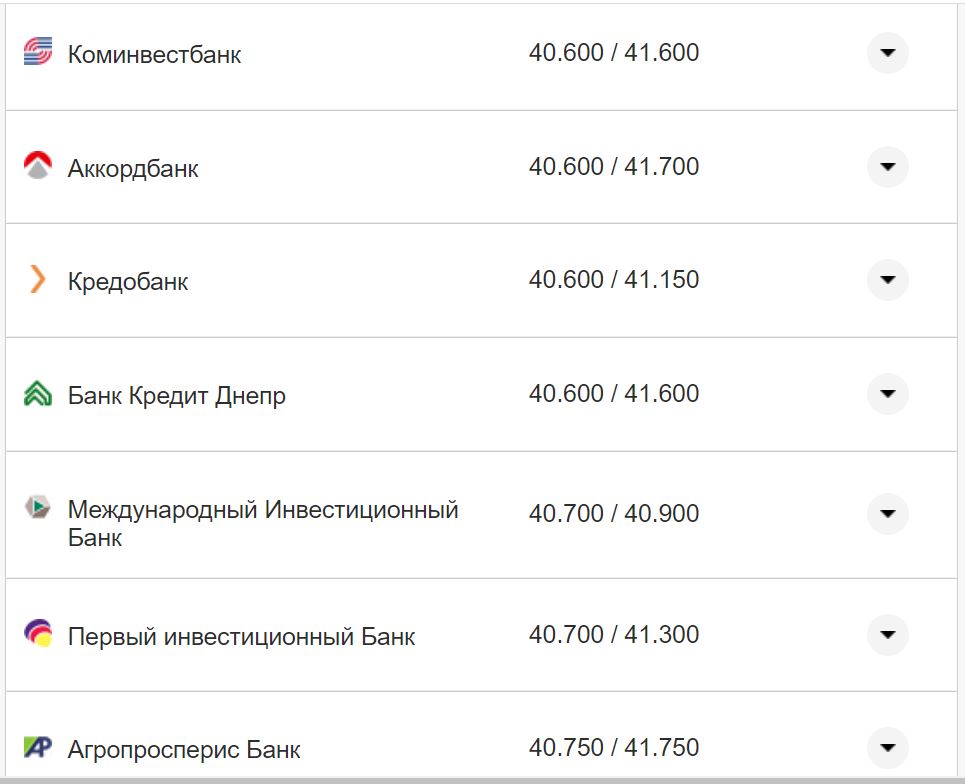Select the orange Кредобанк chevron icon
Image resolution: width=965 pixels, height=784 pixels.
pyautogui.click(x=38, y=281)
